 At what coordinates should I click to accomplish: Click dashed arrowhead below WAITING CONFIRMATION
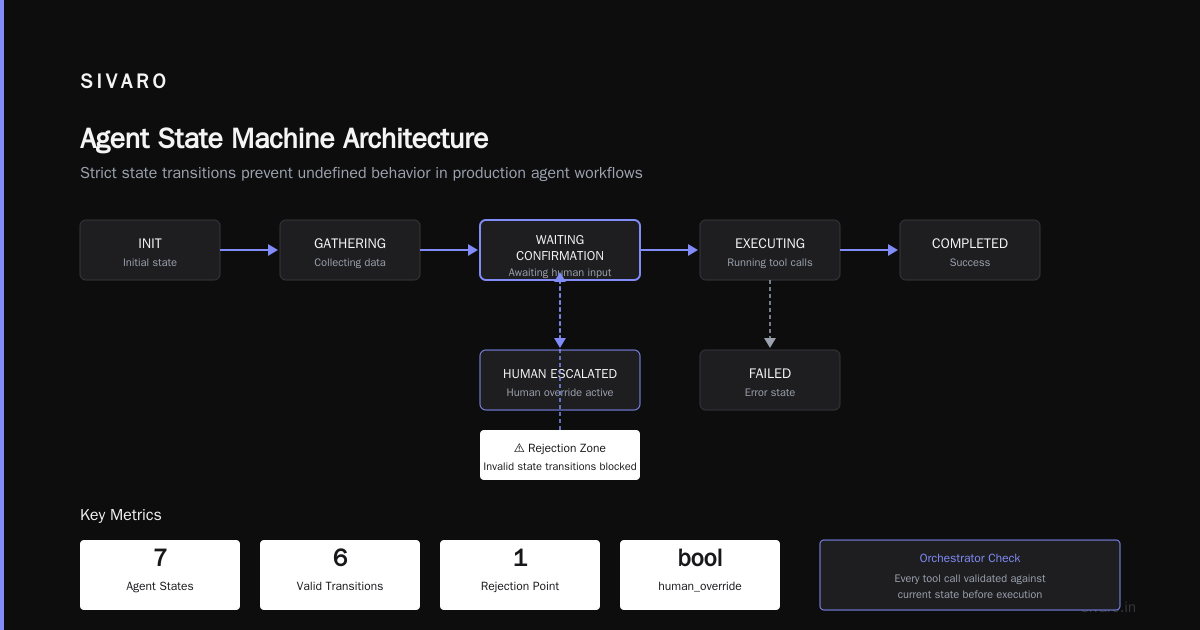click(560, 276)
